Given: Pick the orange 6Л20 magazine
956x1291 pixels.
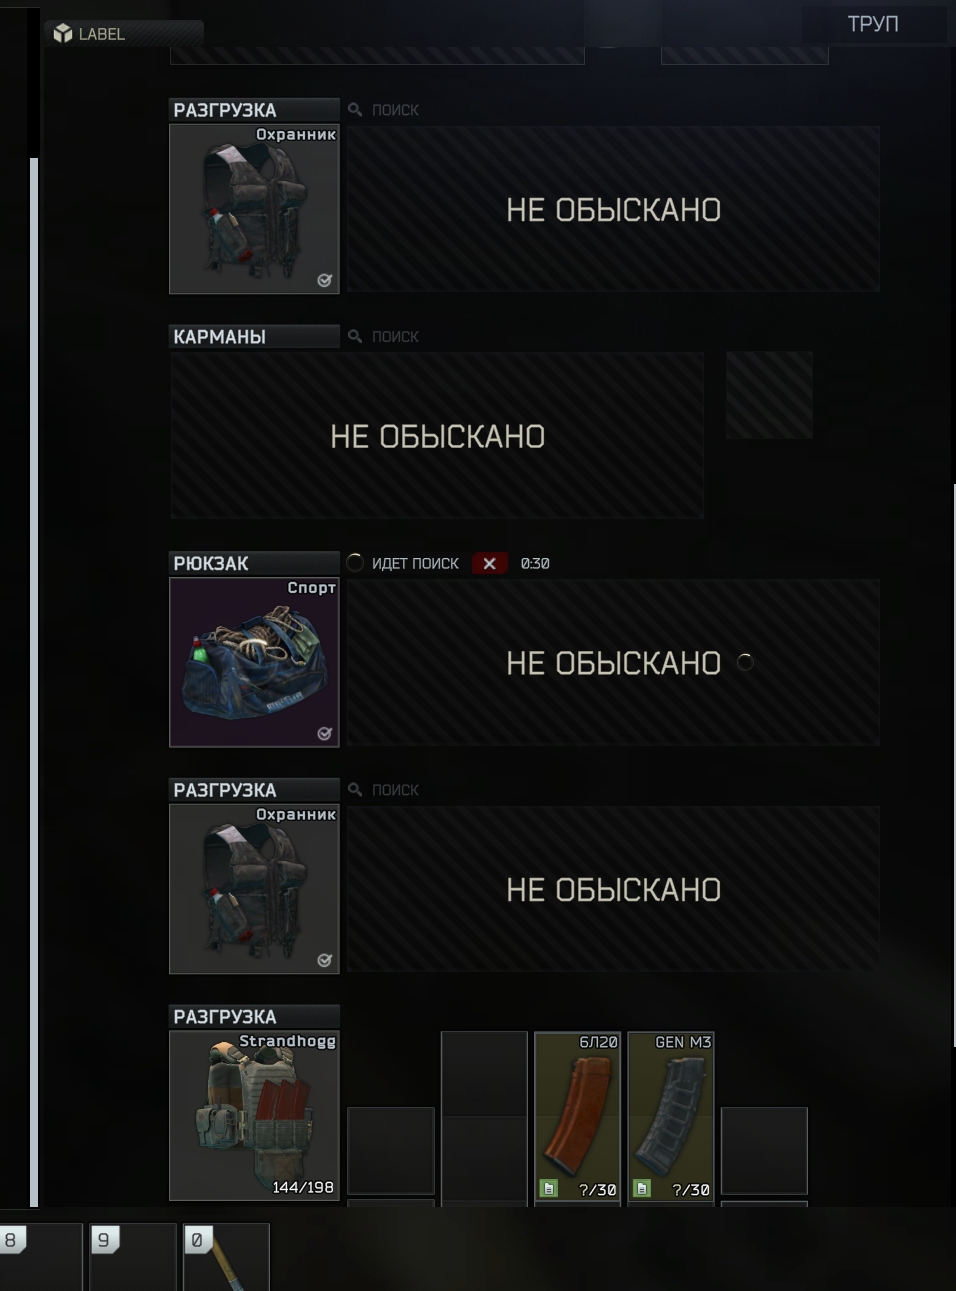Looking at the screenshot, I should [x=578, y=1115].
